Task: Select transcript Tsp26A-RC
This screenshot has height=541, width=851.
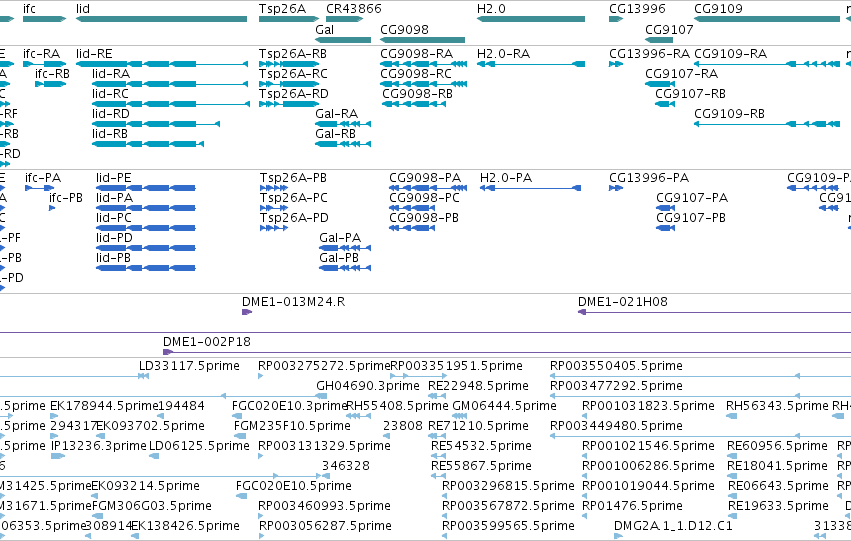Action: [289, 84]
